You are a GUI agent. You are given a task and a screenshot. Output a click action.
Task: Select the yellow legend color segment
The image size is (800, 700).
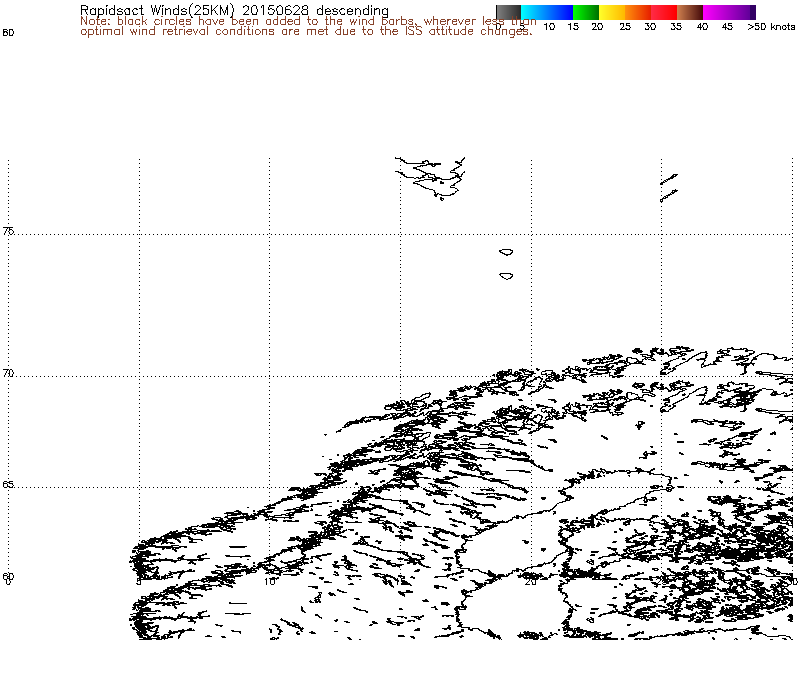pyautogui.click(x=612, y=12)
